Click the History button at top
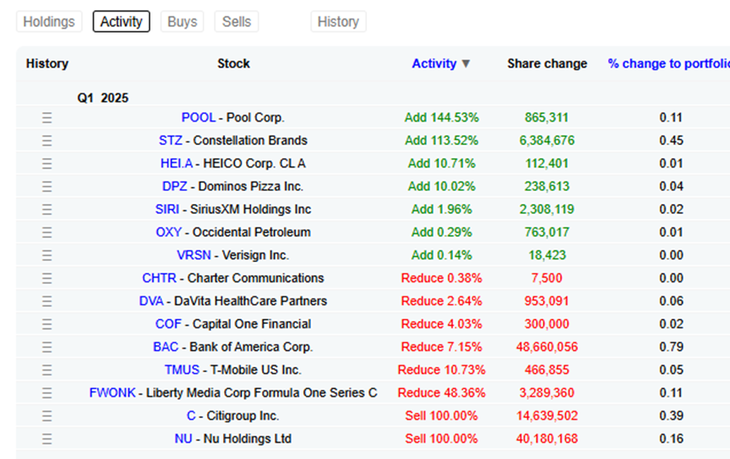Viewport: 730px width, 459px height. 338,22
